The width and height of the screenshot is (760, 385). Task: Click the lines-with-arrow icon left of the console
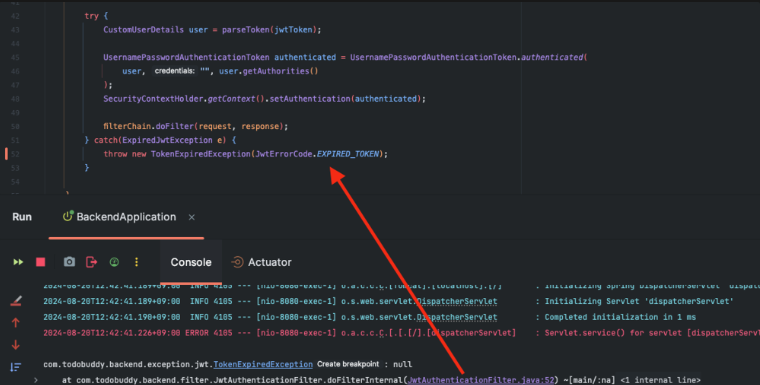pos(16,367)
